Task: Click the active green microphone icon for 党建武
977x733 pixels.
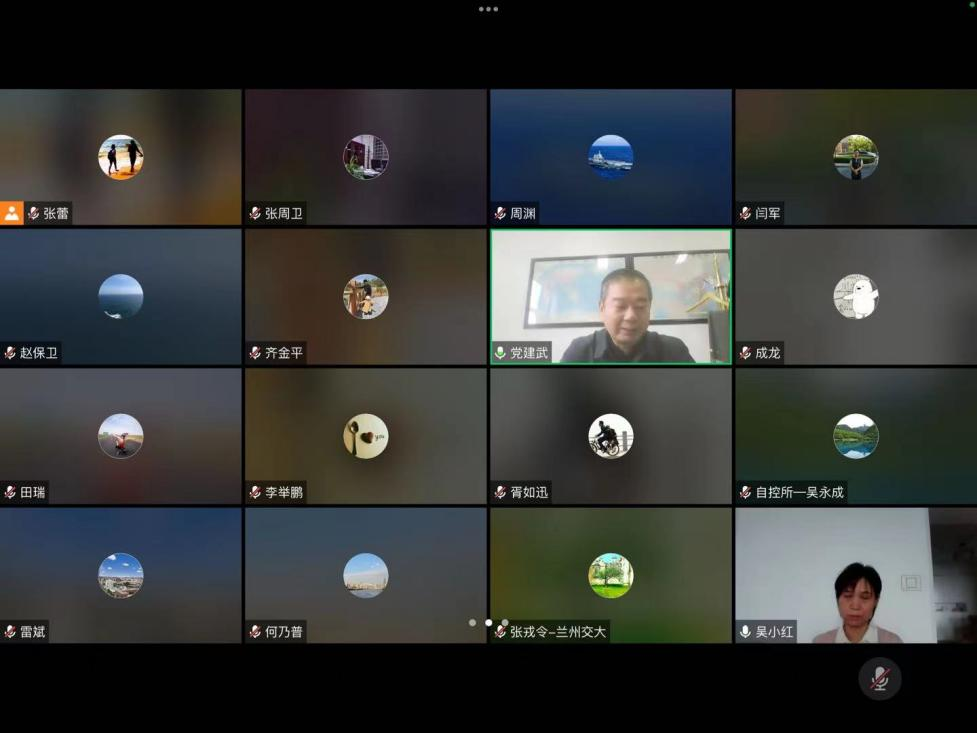Action: pyautogui.click(x=500, y=353)
